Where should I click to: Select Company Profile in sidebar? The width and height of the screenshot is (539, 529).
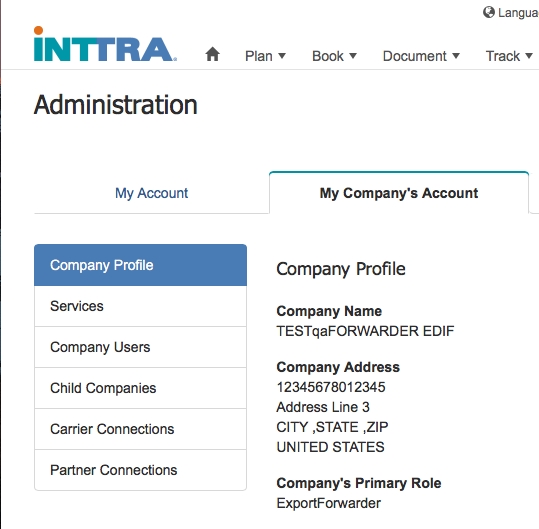(141, 265)
